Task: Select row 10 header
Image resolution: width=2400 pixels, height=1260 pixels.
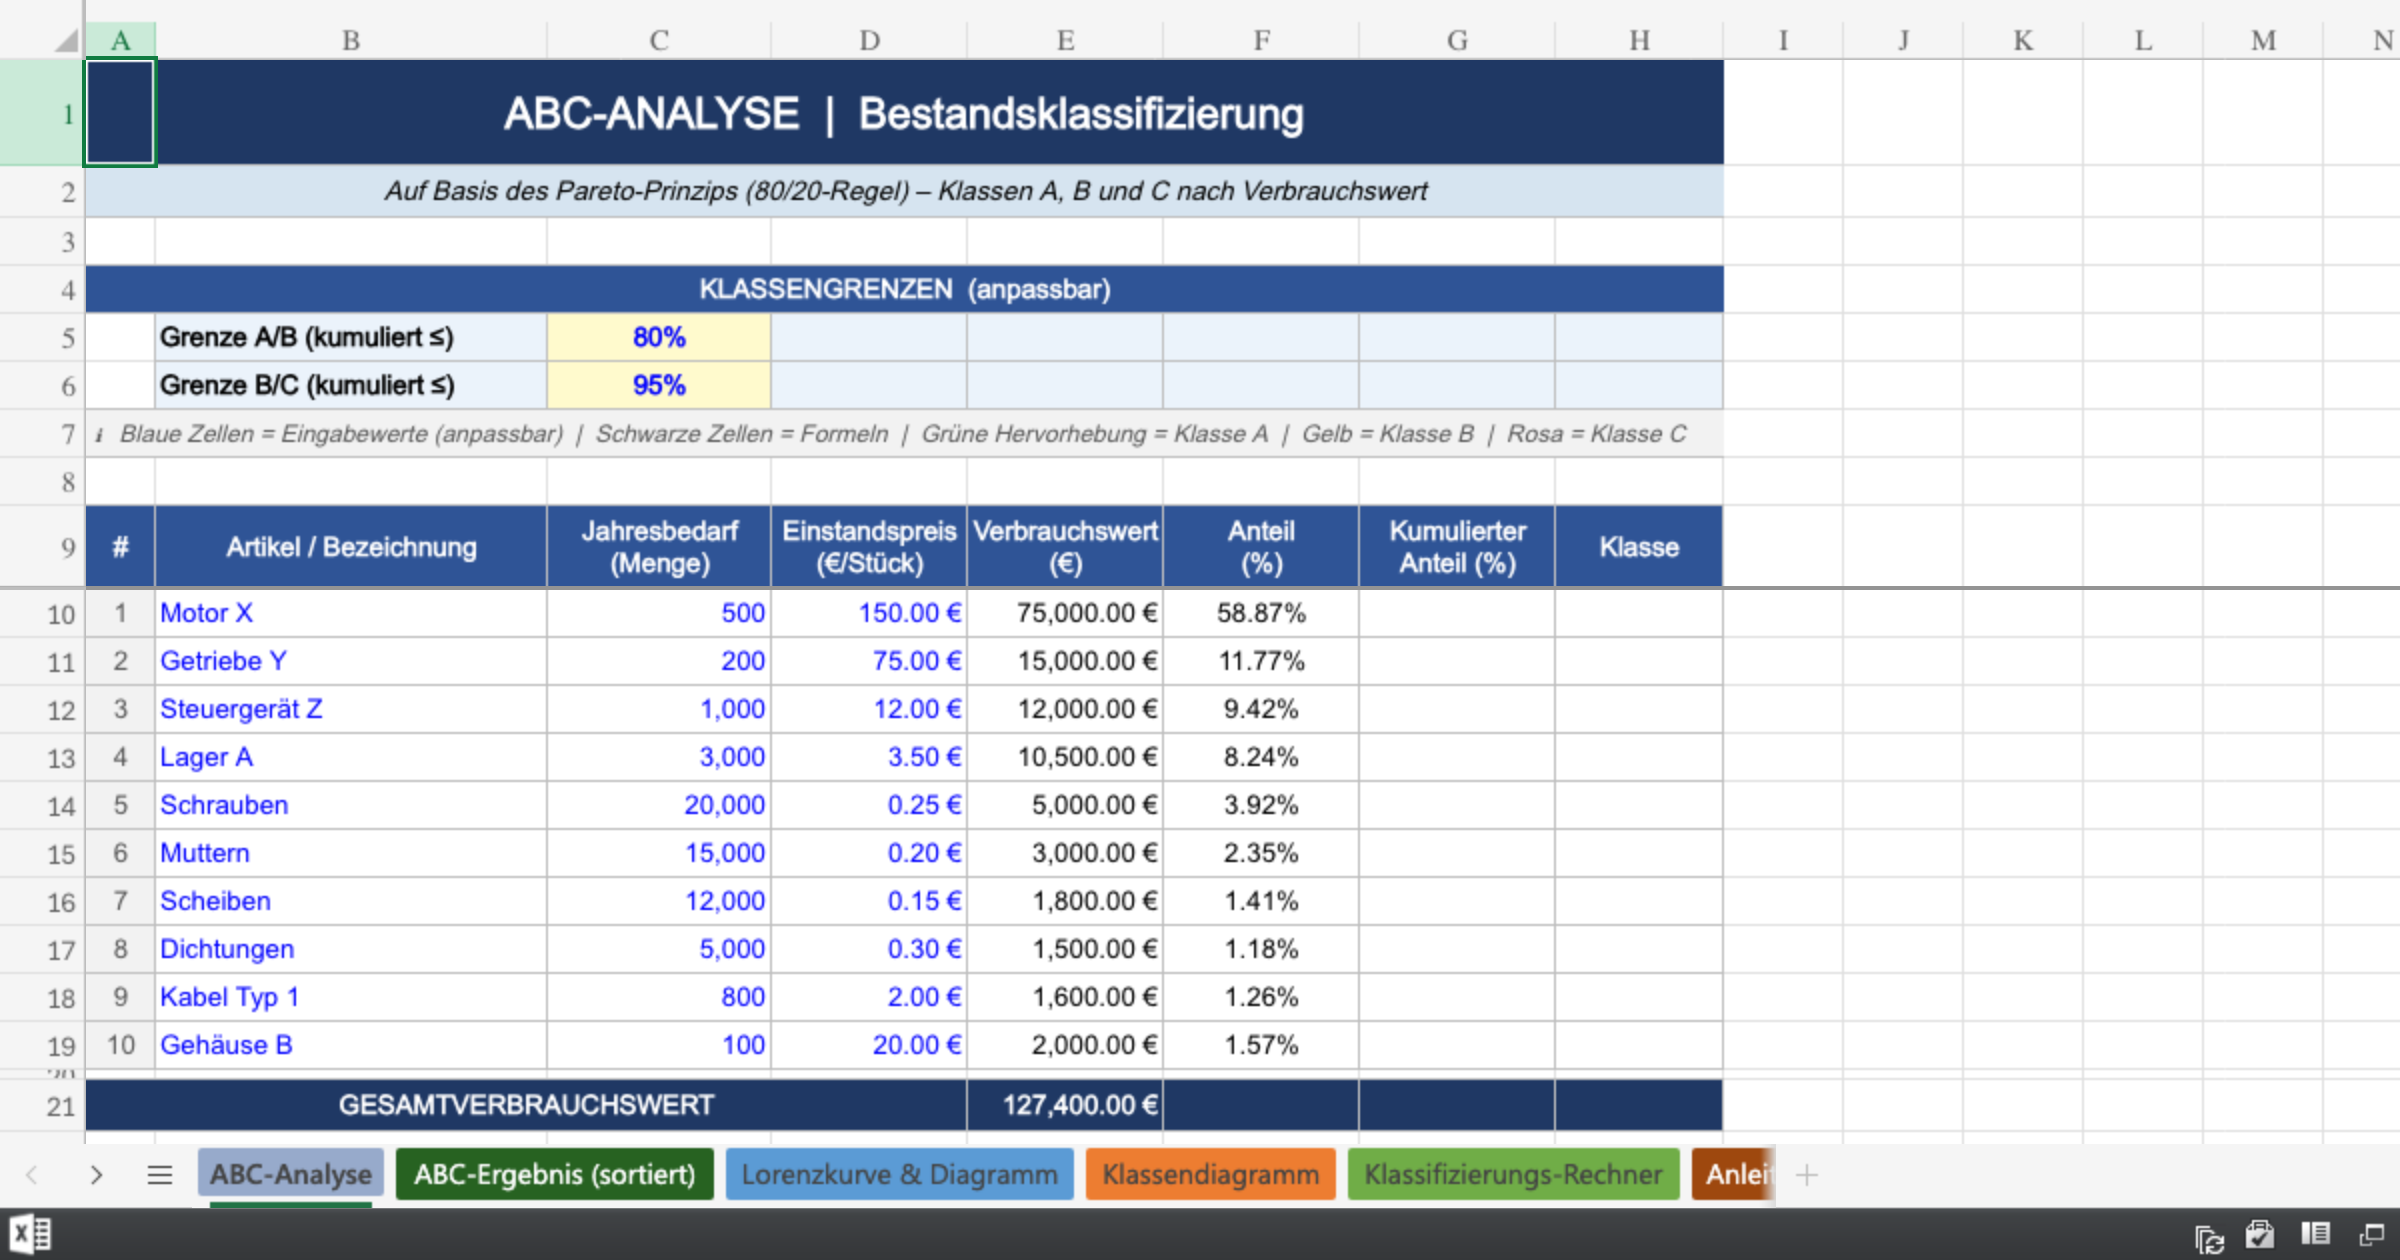Action: 42,614
